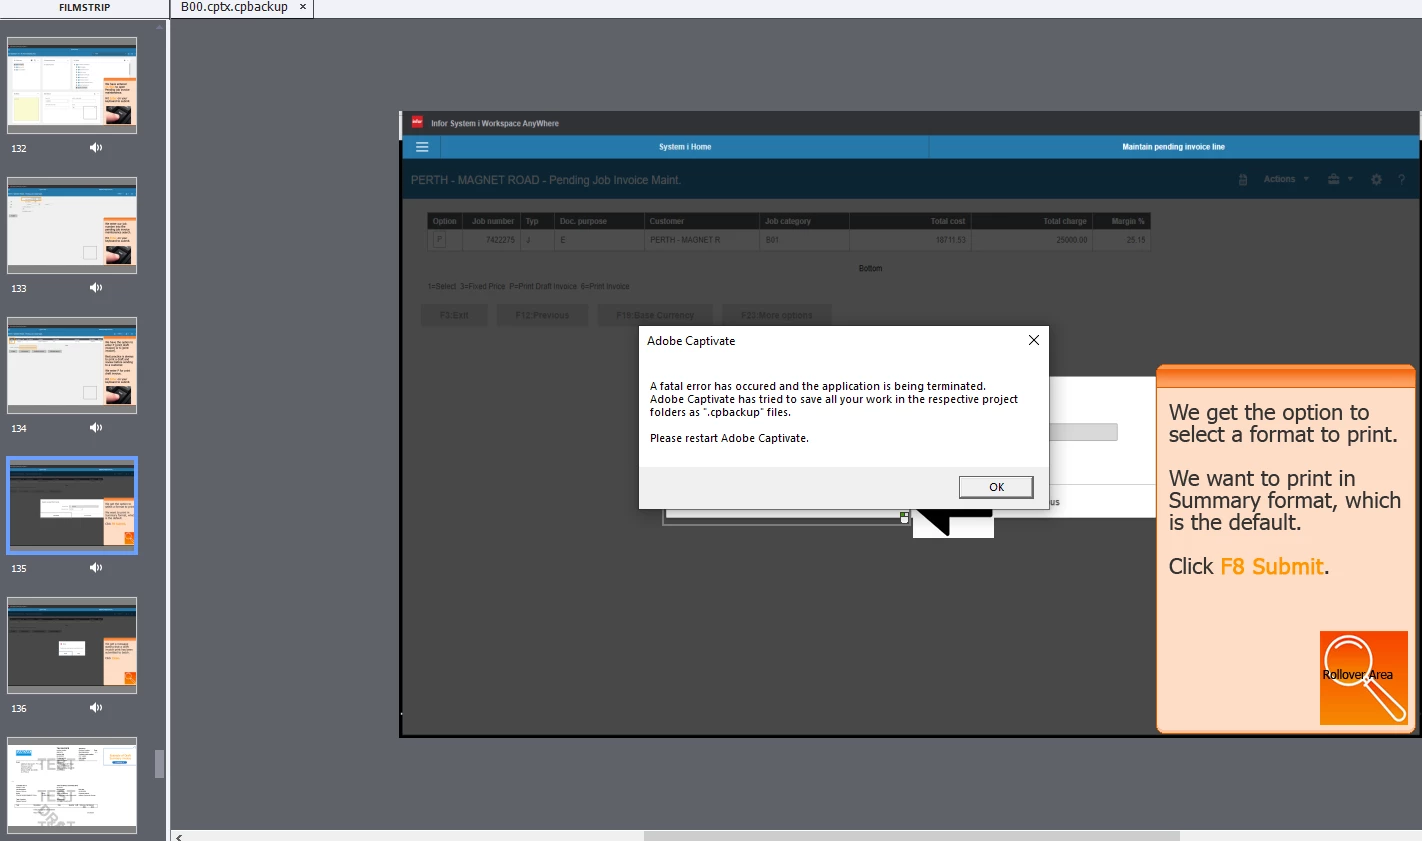1422x841 pixels.
Task: Click the audio speaker icon of slide 133
Action: pyautogui.click(x=96, y=288)
